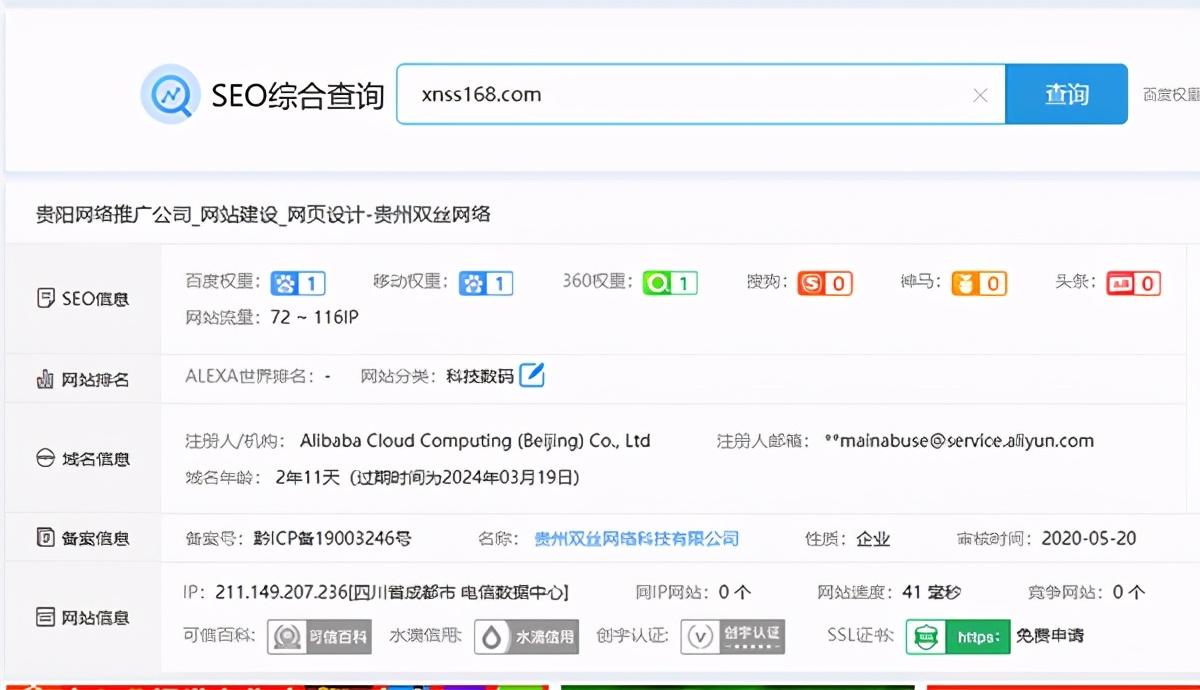Image resolution: width=1200 pixels, height=690 pixels.
Task: Click the 查询 search button
Action: tap(1066, 94)
